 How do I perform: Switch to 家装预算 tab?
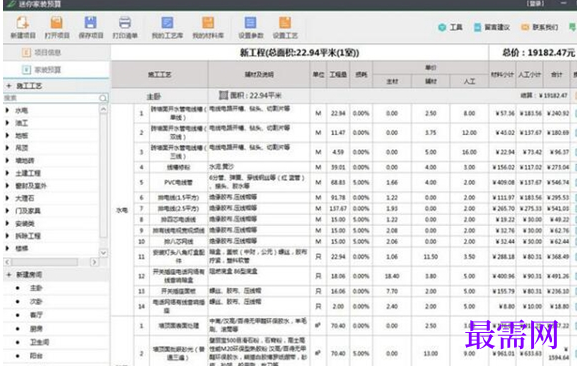point(42,70)
